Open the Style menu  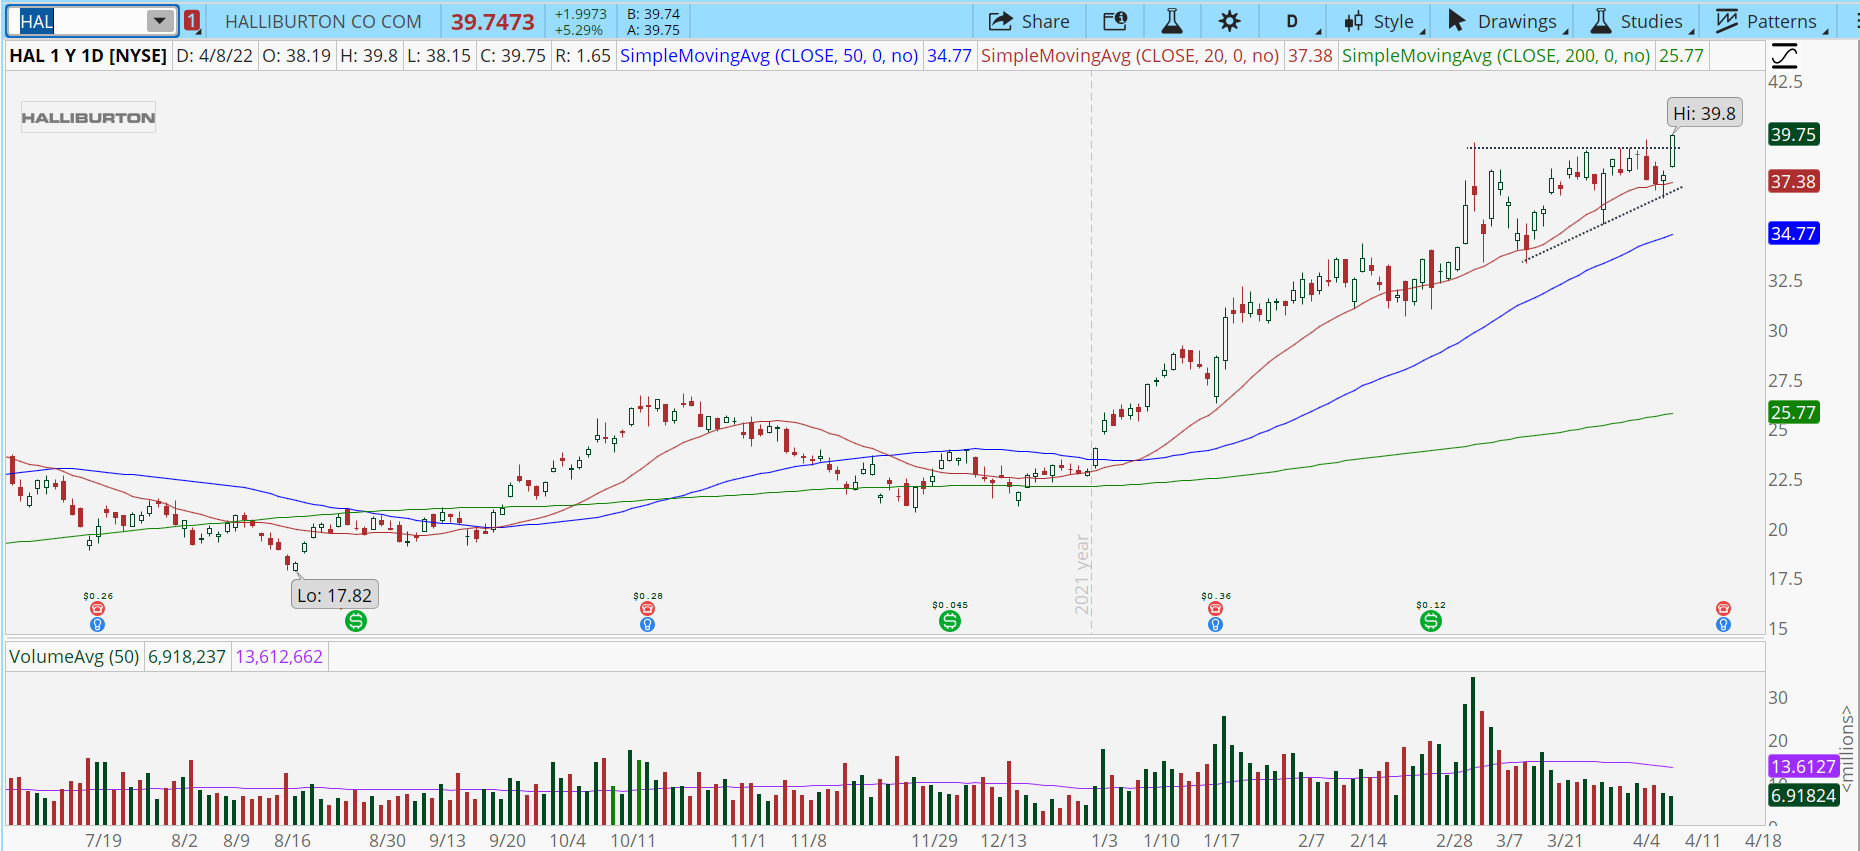(1379, 21)
